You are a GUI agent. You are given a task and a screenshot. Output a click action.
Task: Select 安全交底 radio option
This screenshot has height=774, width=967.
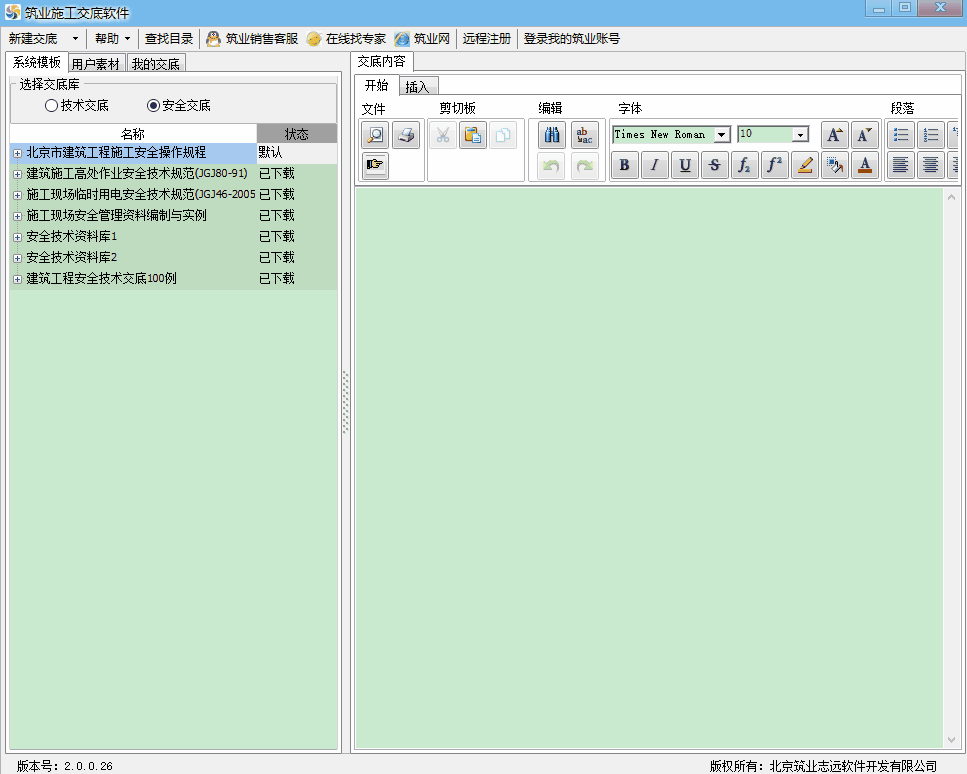pyautogui.click(x=153, y=105)
